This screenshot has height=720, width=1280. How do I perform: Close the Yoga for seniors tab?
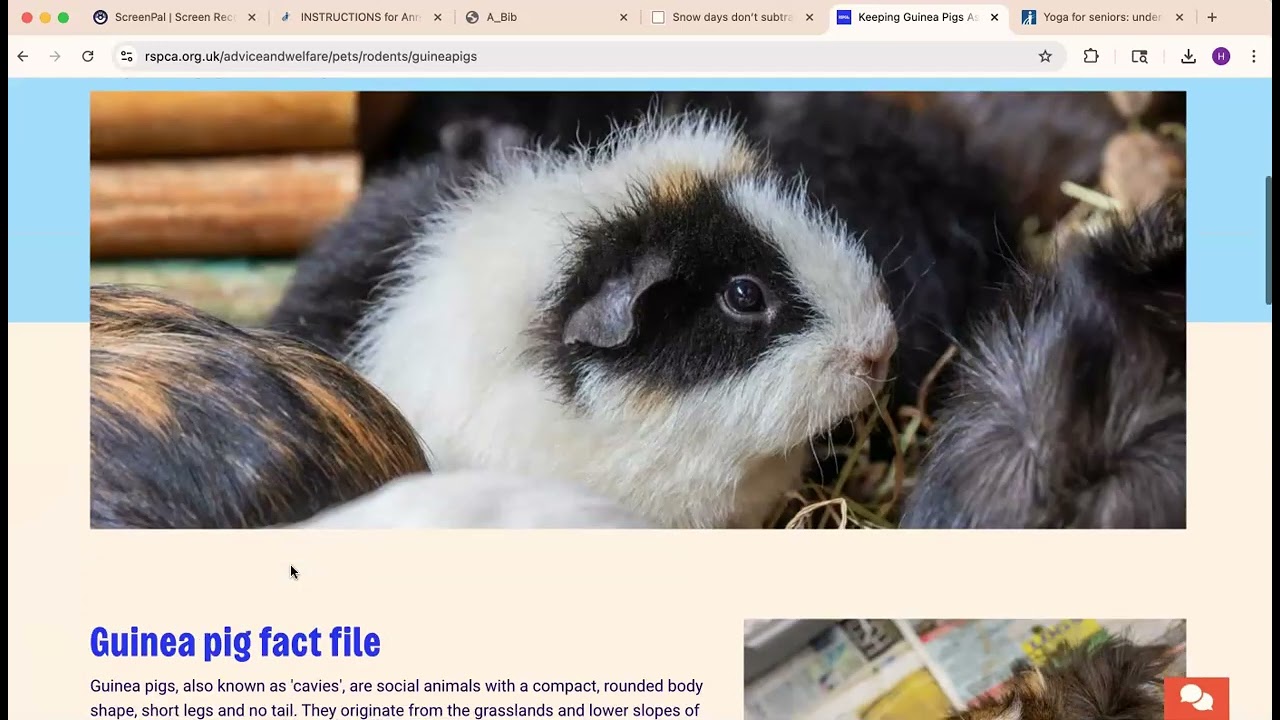[1179, 17]
